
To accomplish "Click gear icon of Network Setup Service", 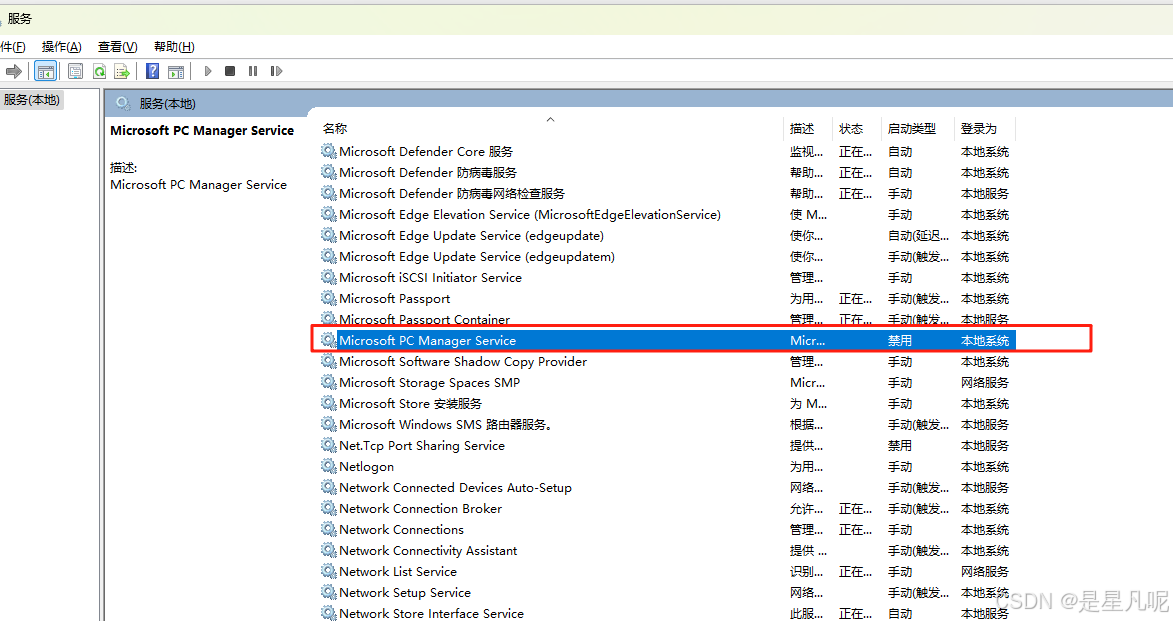I will pyautogui.click(x=328, y=591).
